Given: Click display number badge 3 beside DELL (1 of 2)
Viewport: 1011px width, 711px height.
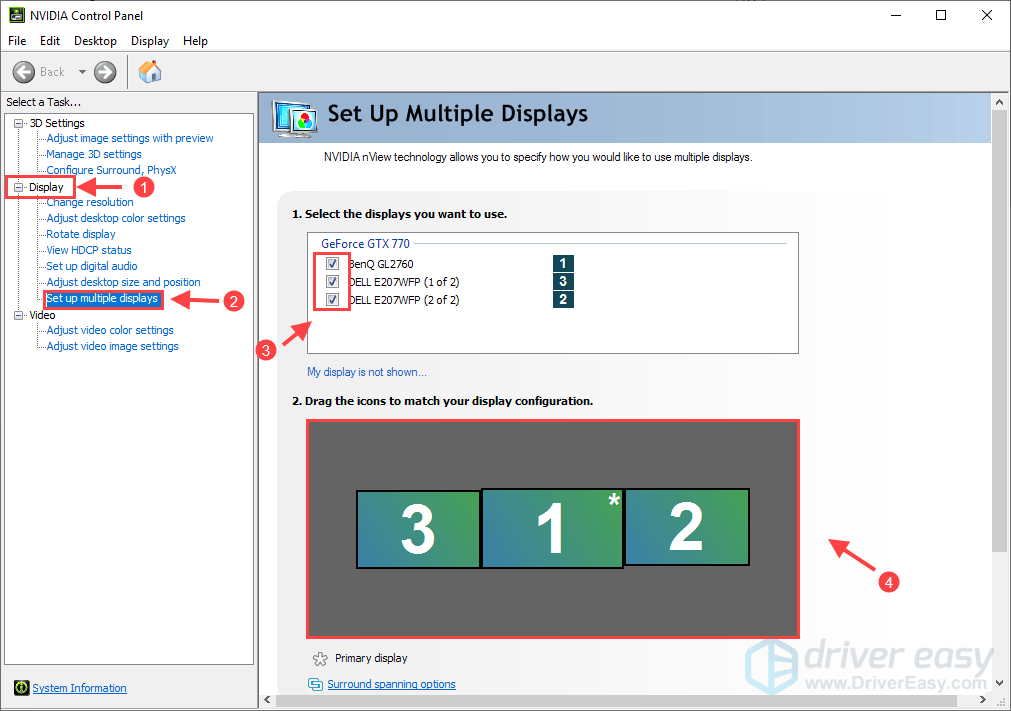Looking at the screenshot, I should point(563,281).
